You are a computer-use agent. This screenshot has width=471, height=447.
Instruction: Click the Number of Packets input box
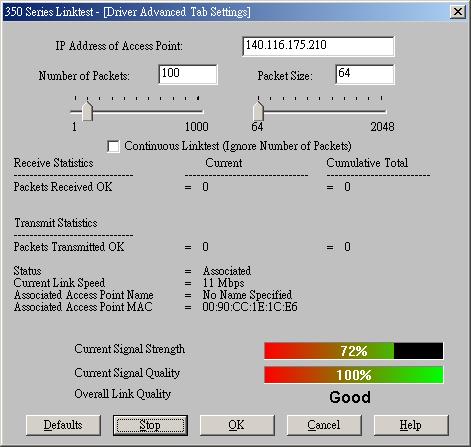click(x=188, y=74)
